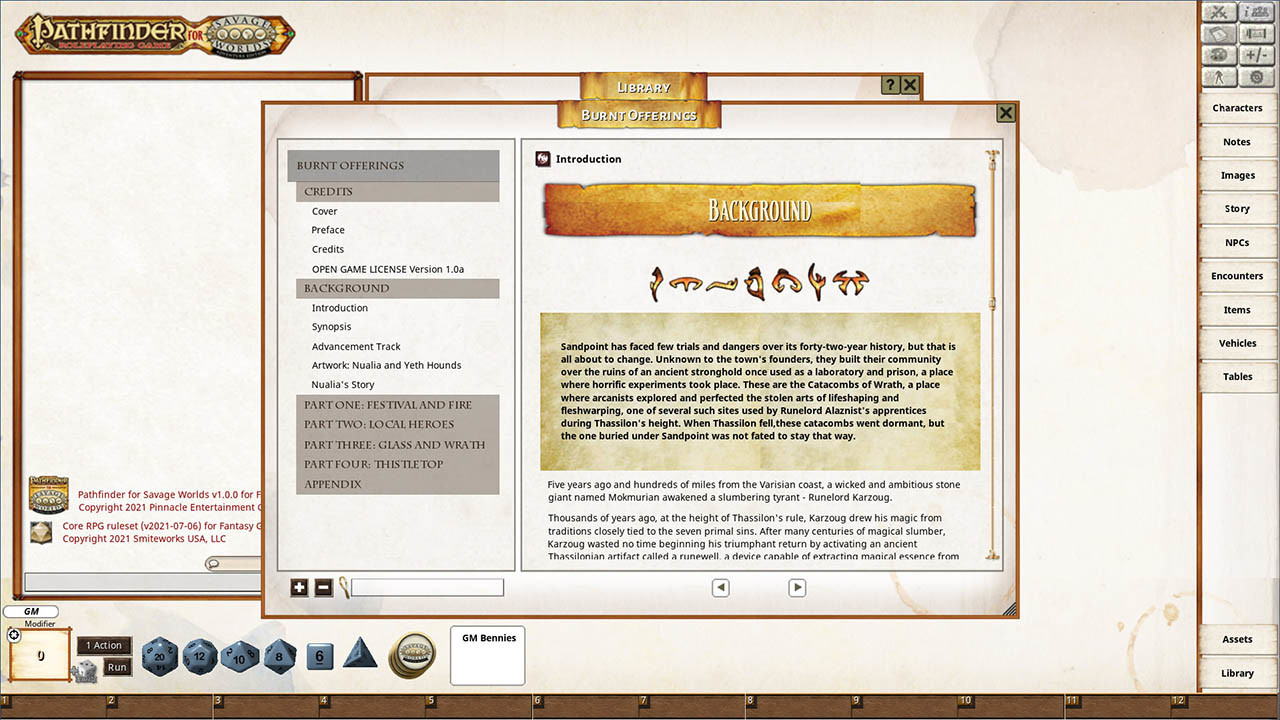Roll the d8 die
Screen dimensions: 1280x720
pyautogui.click(x=280, y=657)
